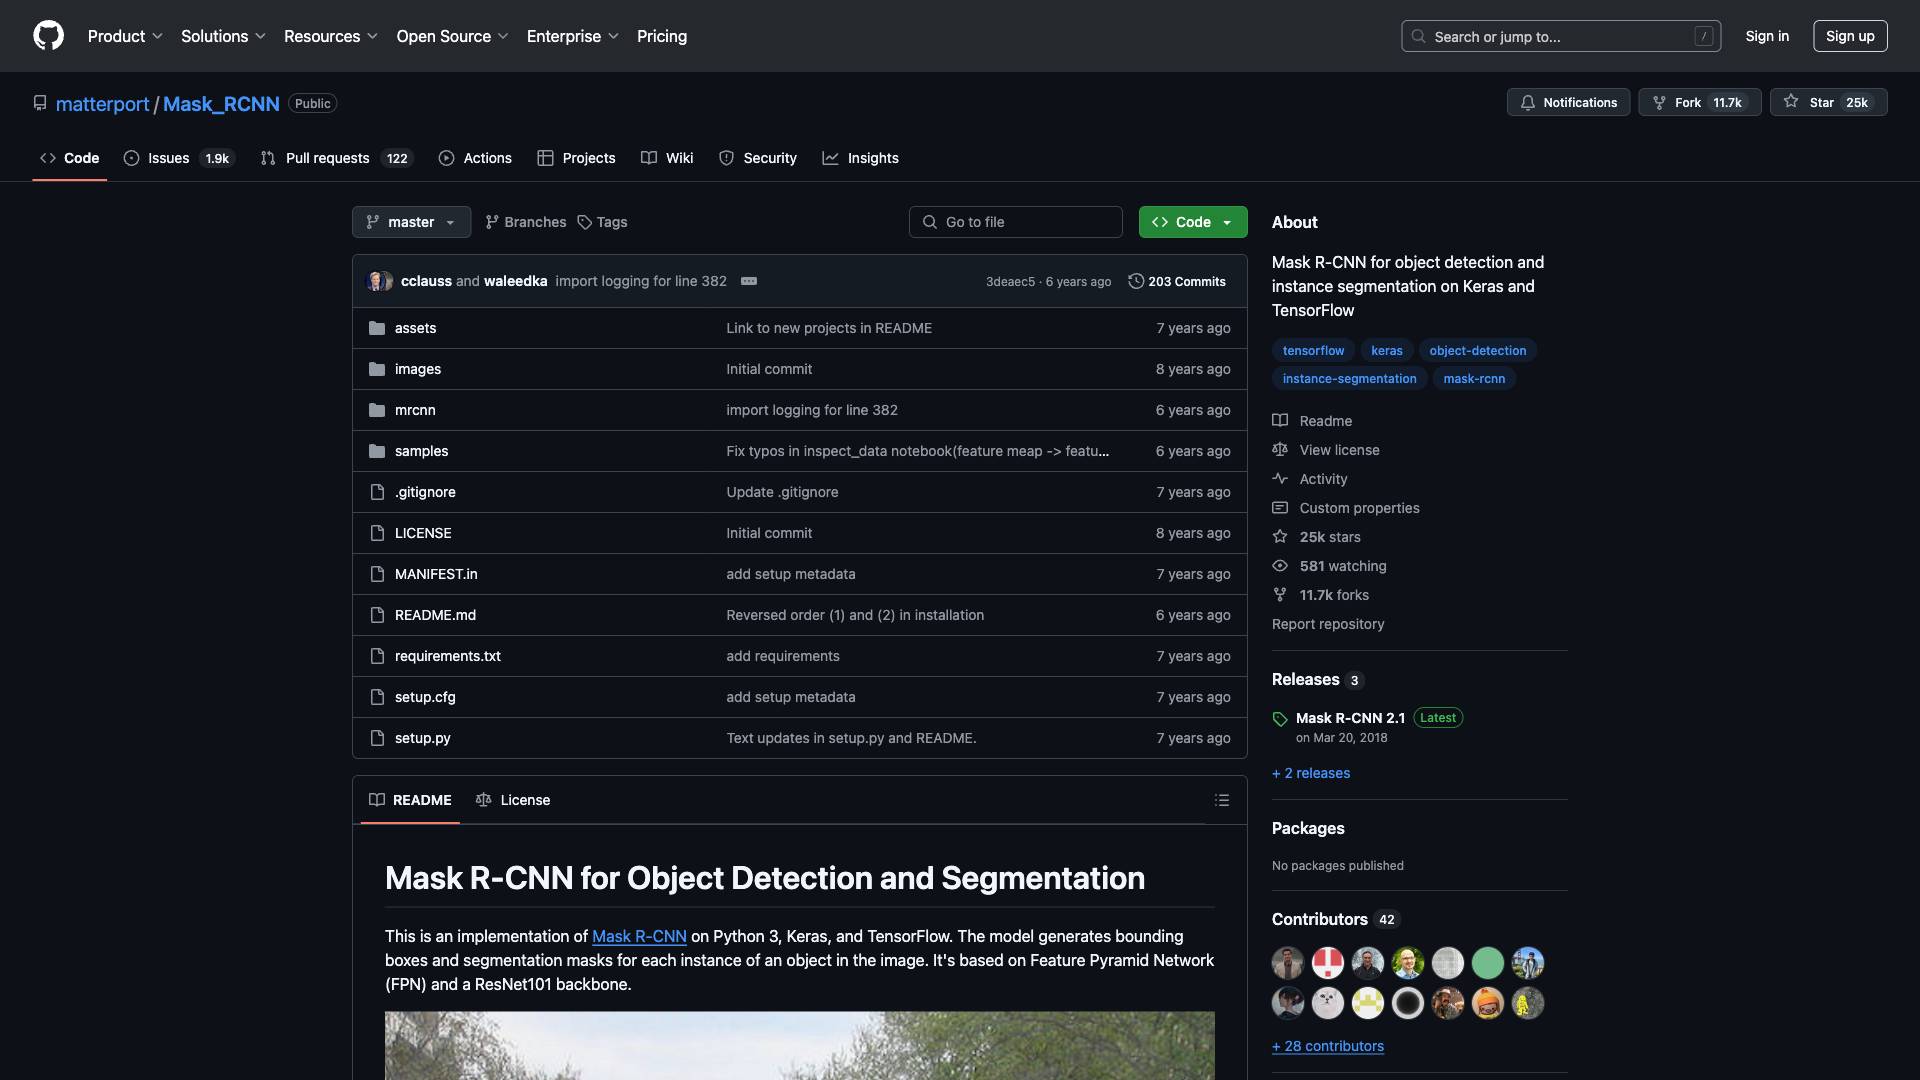Click the file icon beside .gitignore
The image size is (1920, 1080).
coord(377,492)
